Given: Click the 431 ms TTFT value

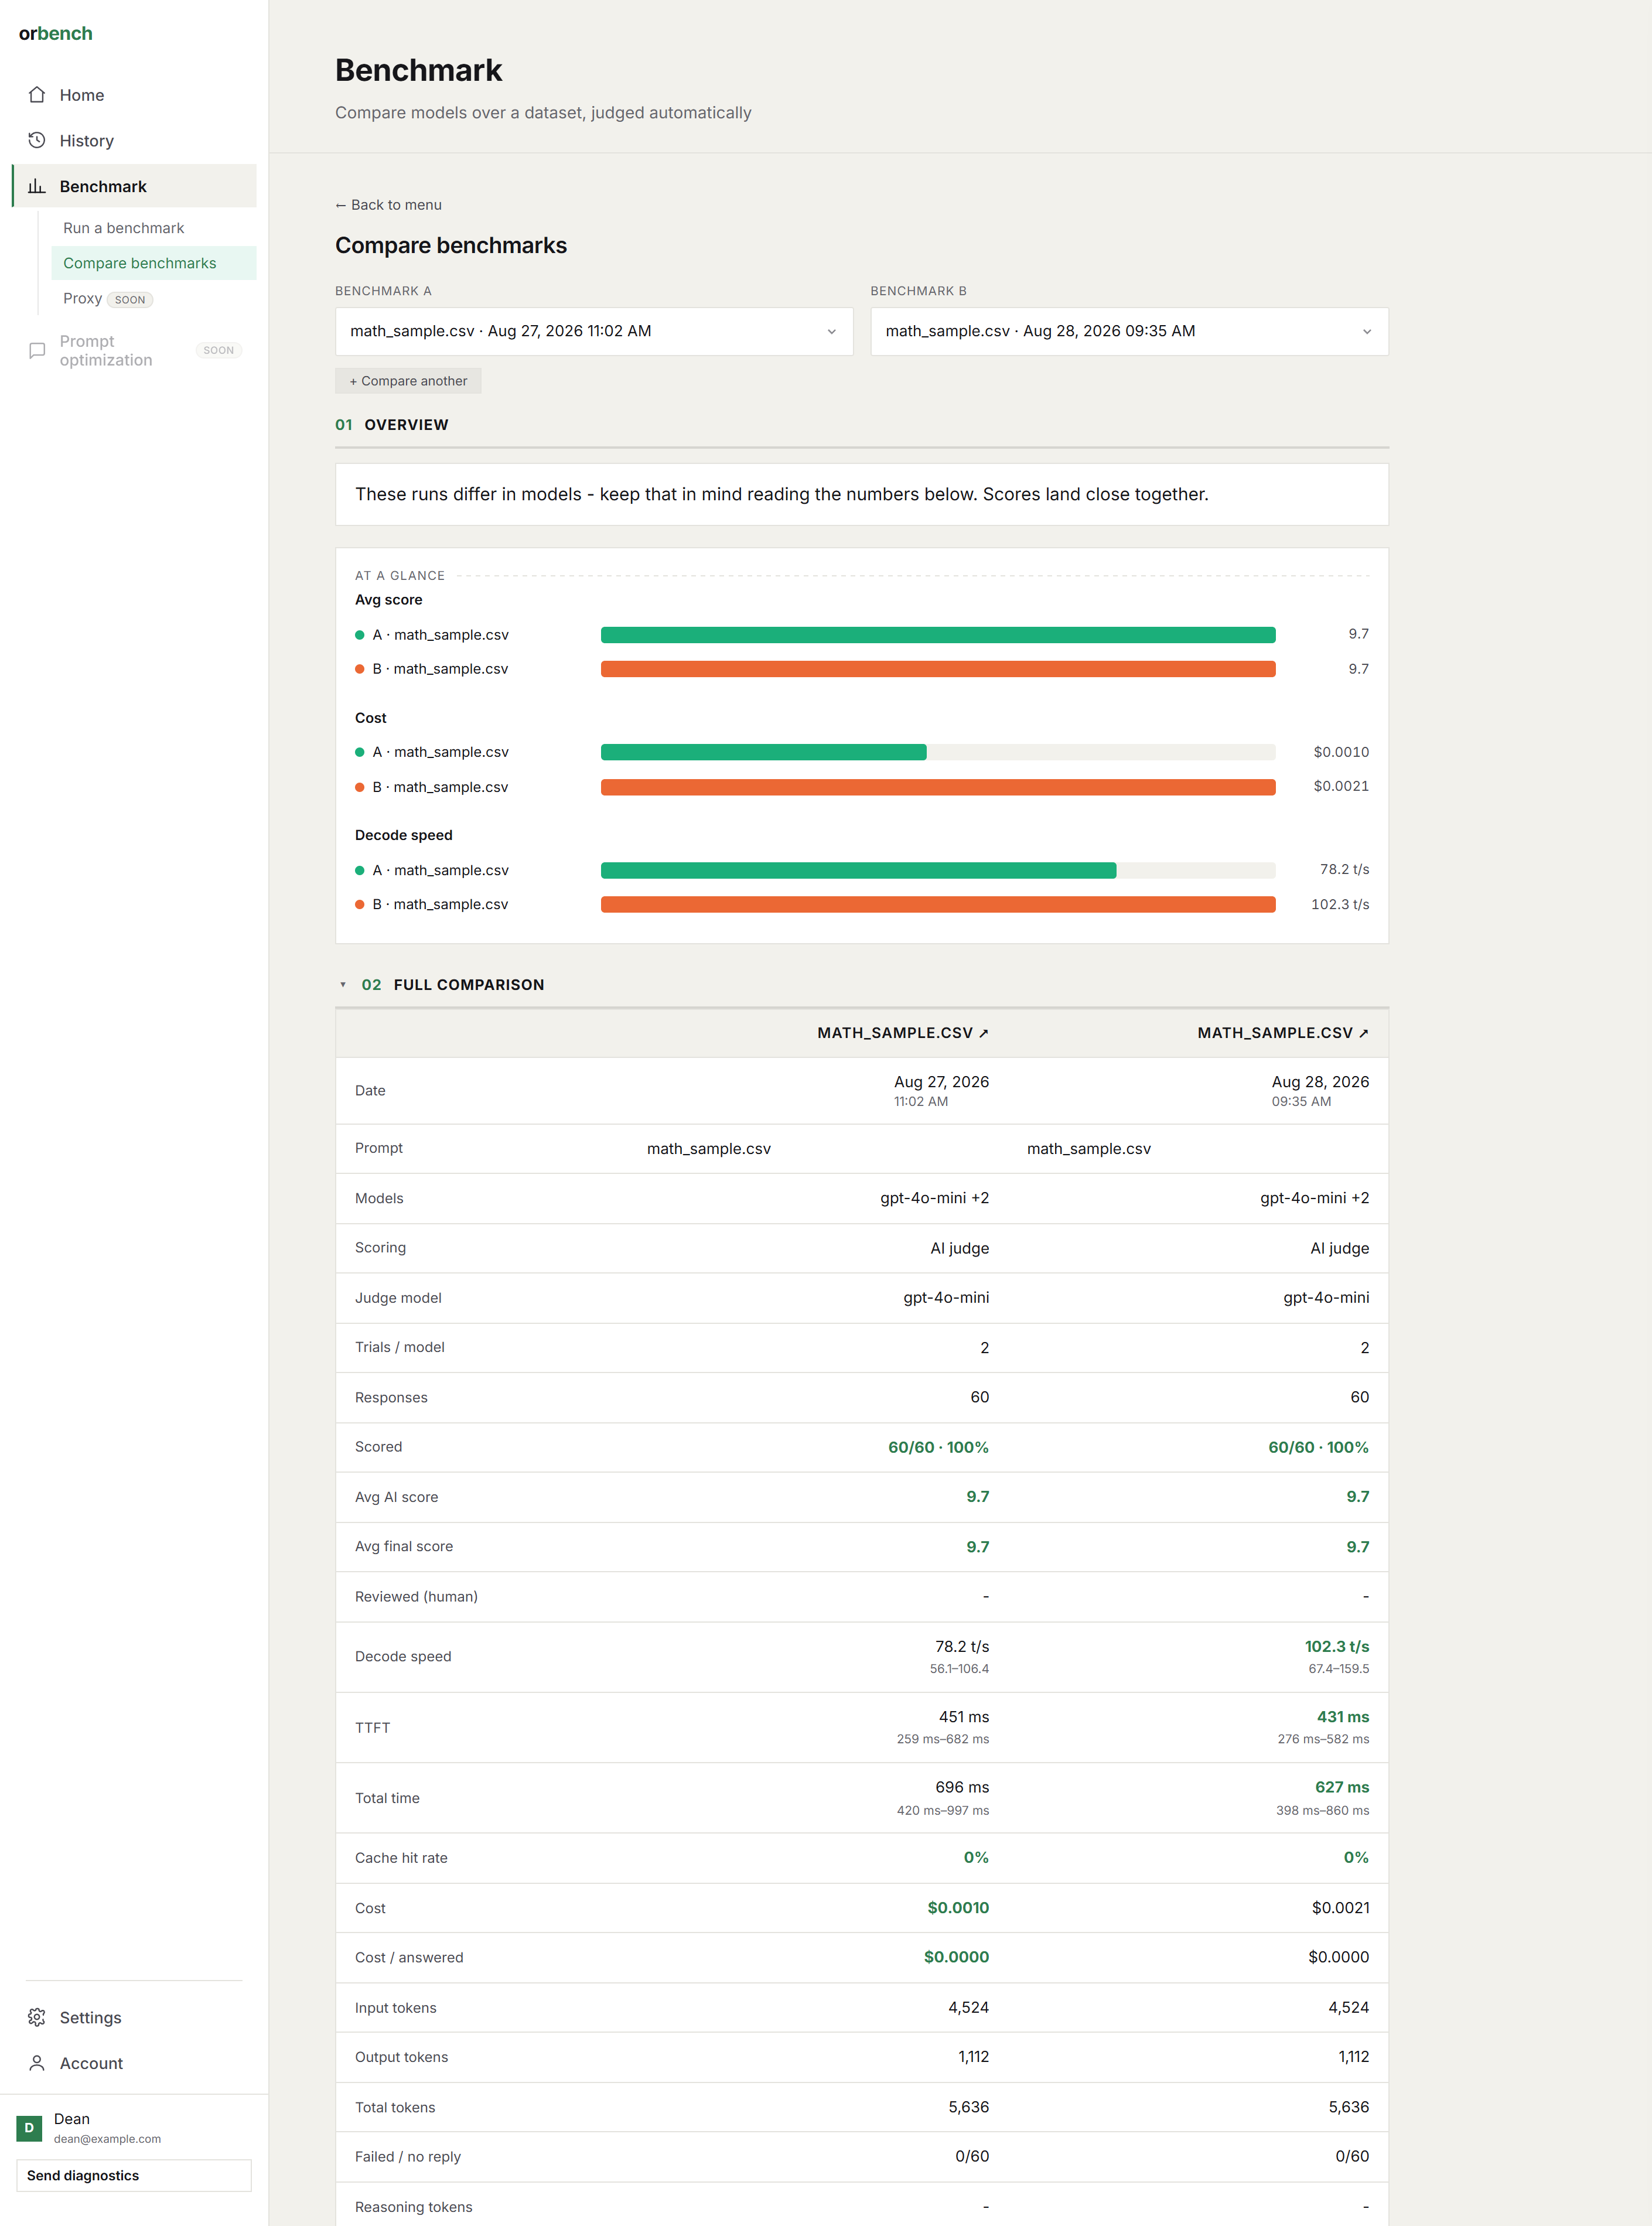Looking at the screenshot, I should (x=1343, y=1717).
